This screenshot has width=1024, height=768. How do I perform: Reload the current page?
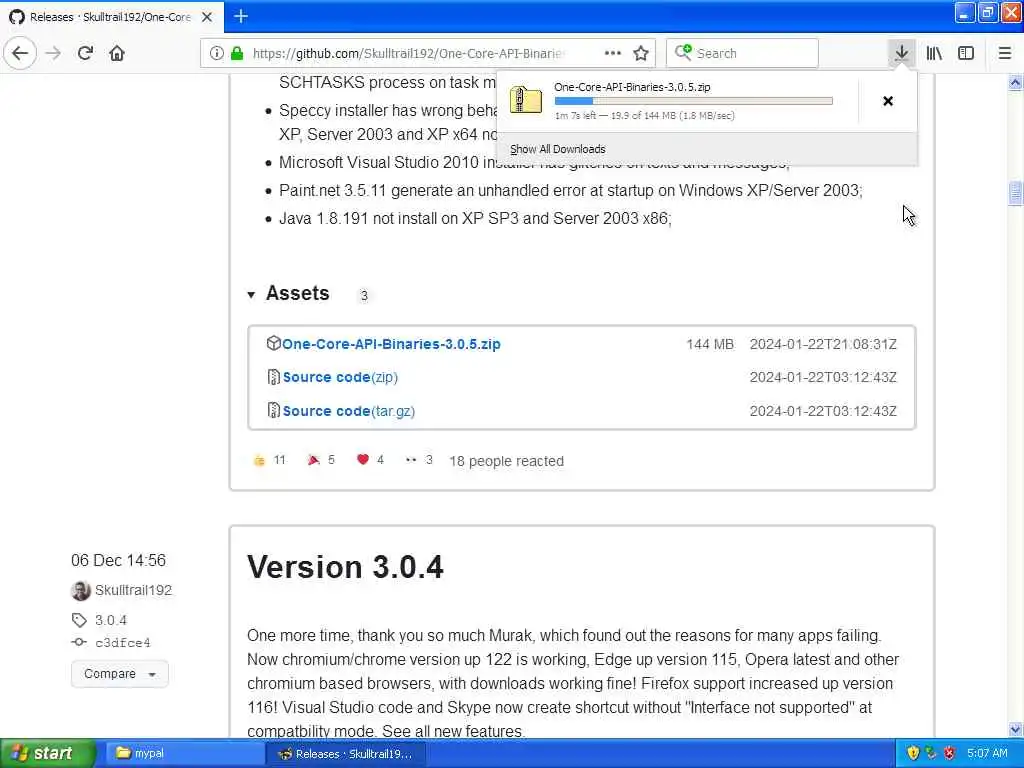(85, 53)
